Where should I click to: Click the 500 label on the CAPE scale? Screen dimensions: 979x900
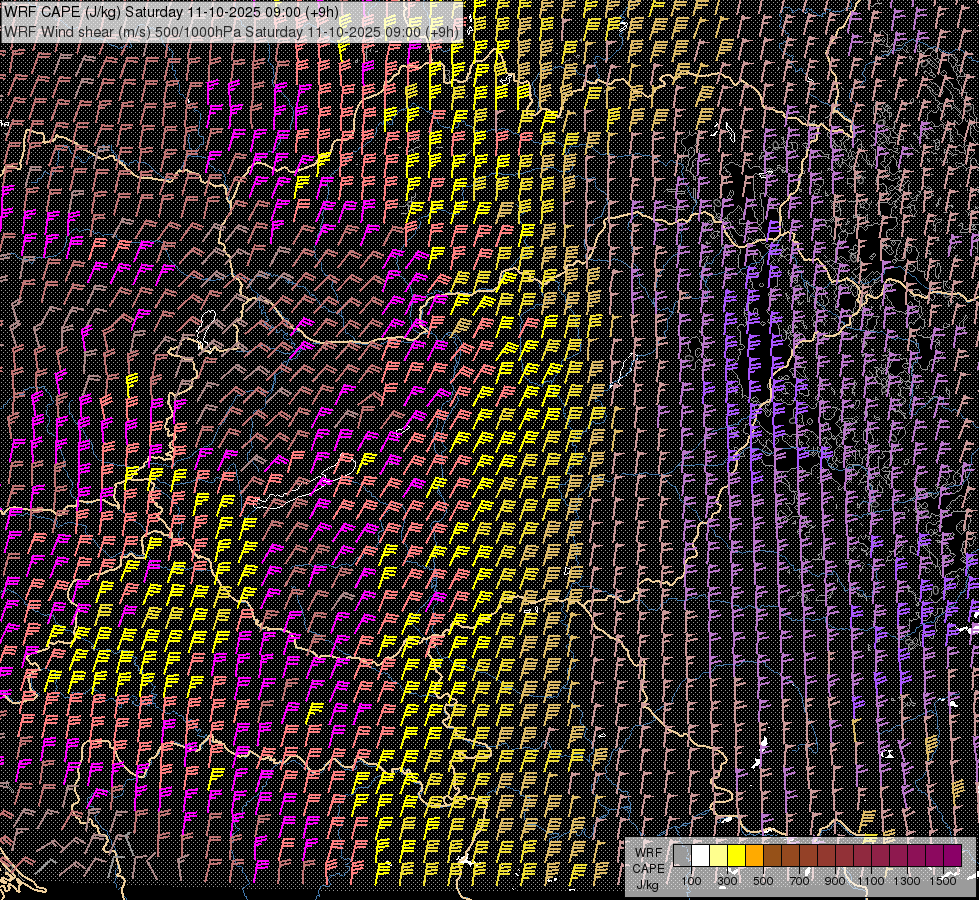click(x=763, y=881)
